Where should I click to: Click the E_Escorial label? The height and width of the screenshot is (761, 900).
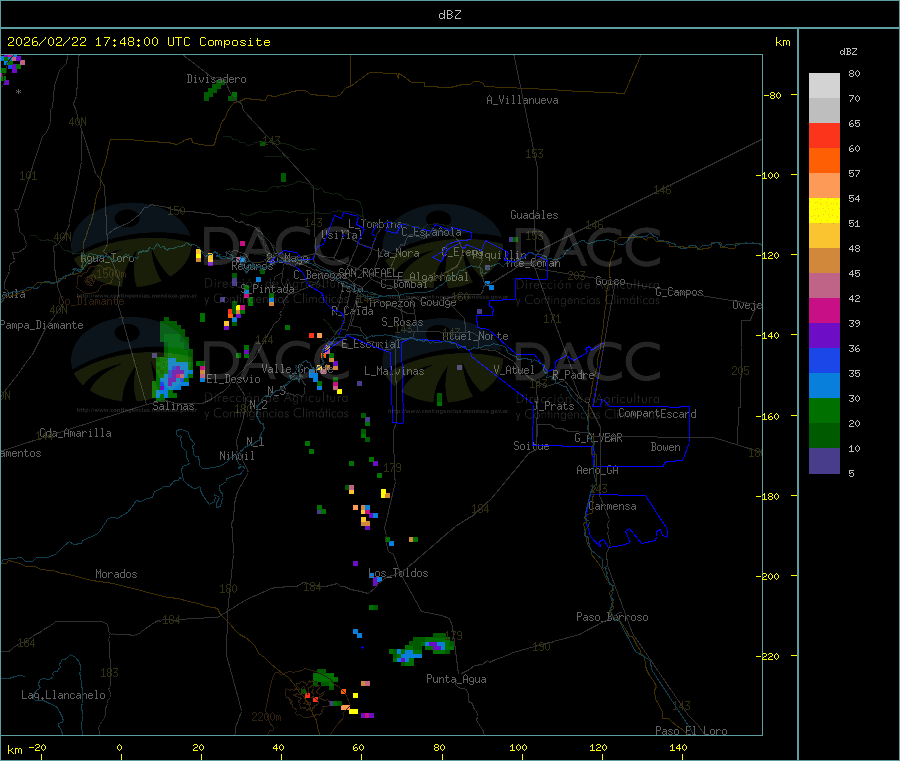point(371,344)
